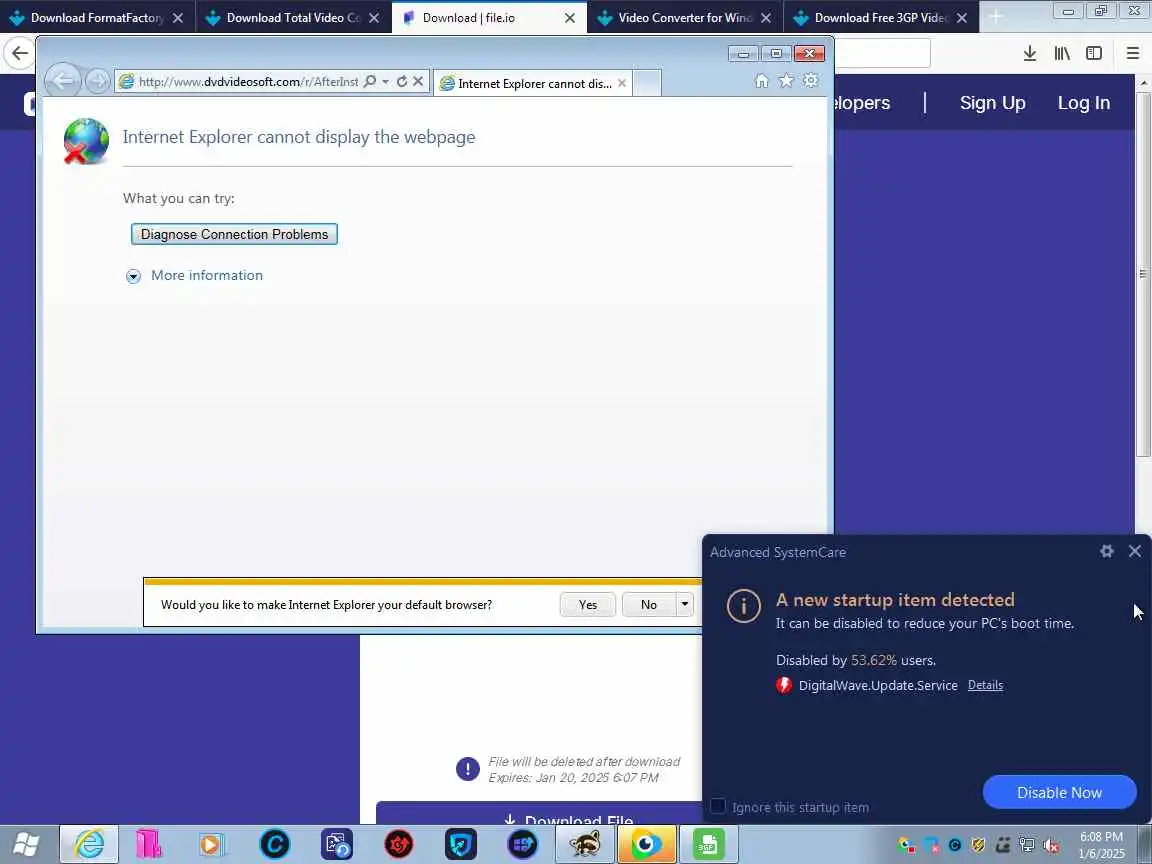Open green 3GP converter taskbar app
This screenshot has width=1152, height=864.
tap(708, 844)
